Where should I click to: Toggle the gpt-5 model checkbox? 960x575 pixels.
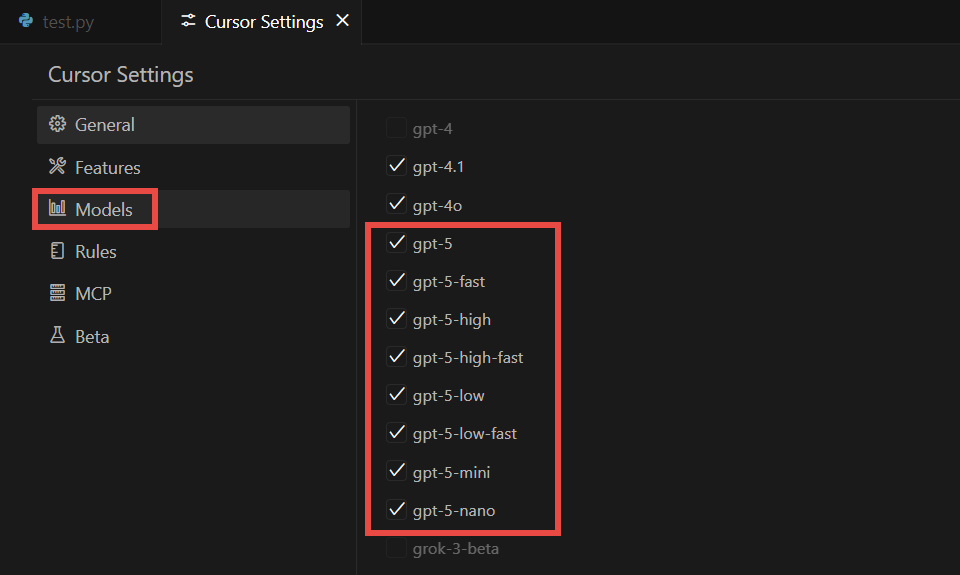[x=396, y=243]
